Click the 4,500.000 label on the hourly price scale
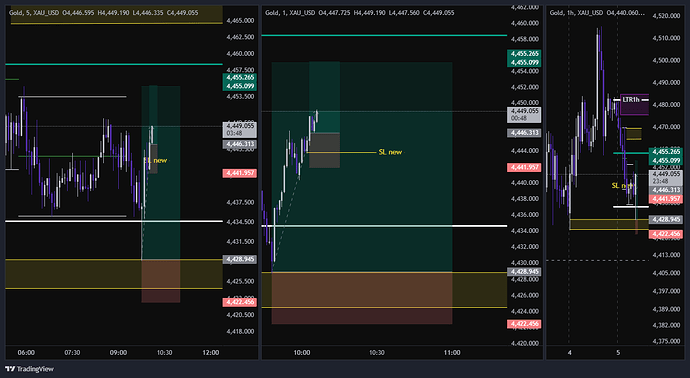The width and height of the screenshot is (690, 378). (667, 60)
